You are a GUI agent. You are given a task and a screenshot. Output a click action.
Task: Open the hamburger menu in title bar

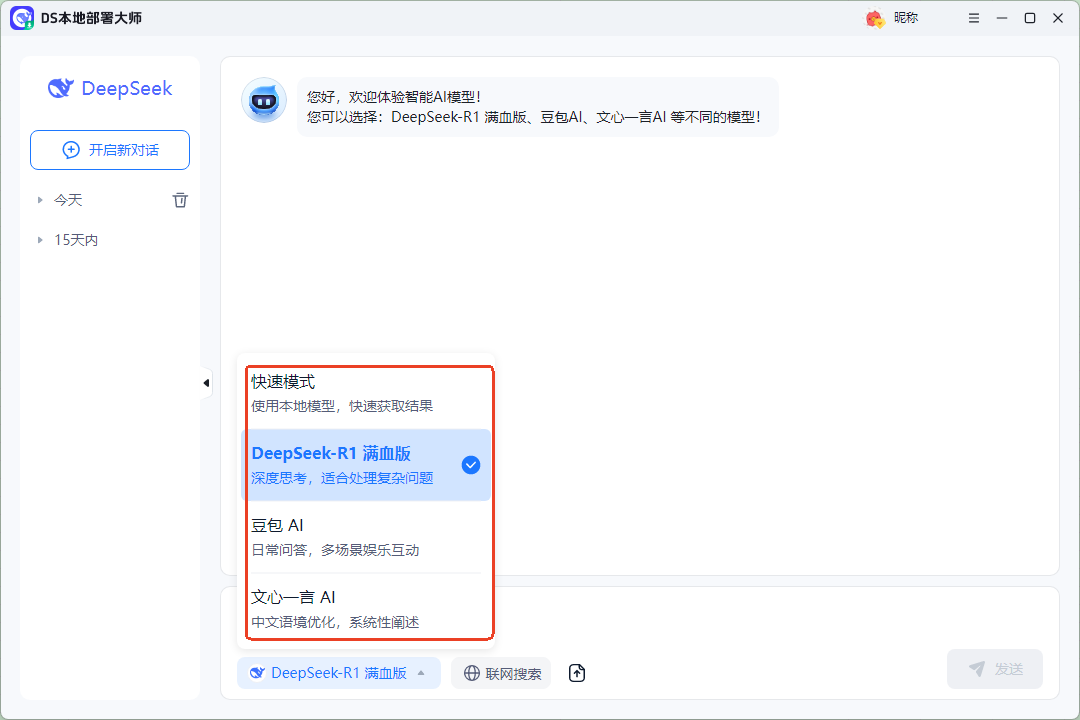(973, 18)
